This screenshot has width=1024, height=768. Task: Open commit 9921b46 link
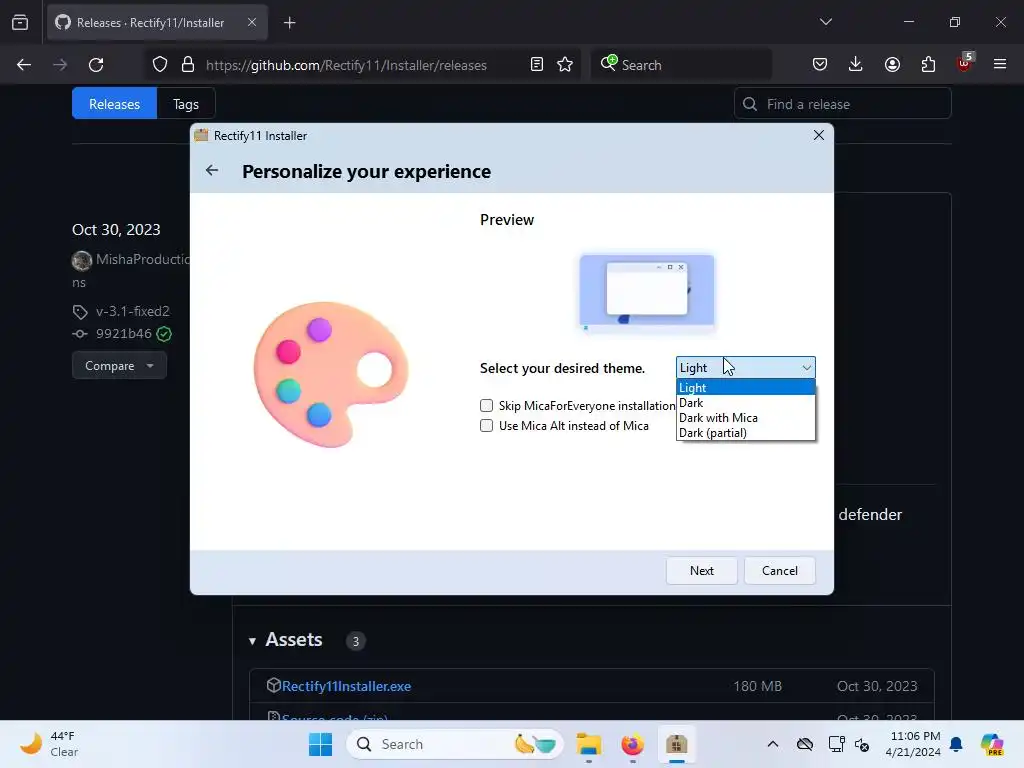123,334
